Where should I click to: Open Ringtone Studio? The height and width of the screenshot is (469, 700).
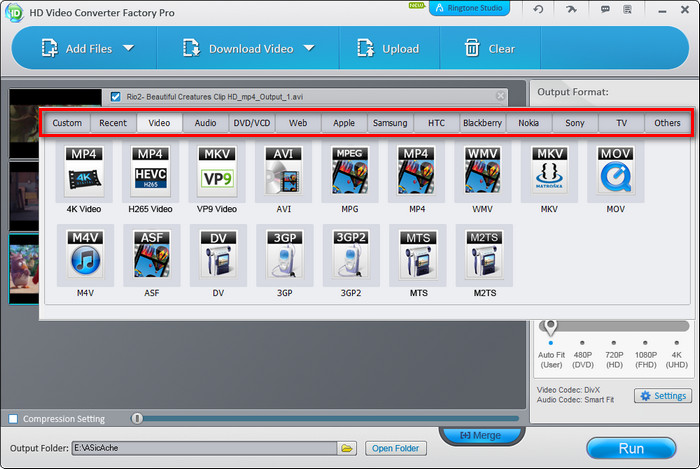click(x=469, y=8)
